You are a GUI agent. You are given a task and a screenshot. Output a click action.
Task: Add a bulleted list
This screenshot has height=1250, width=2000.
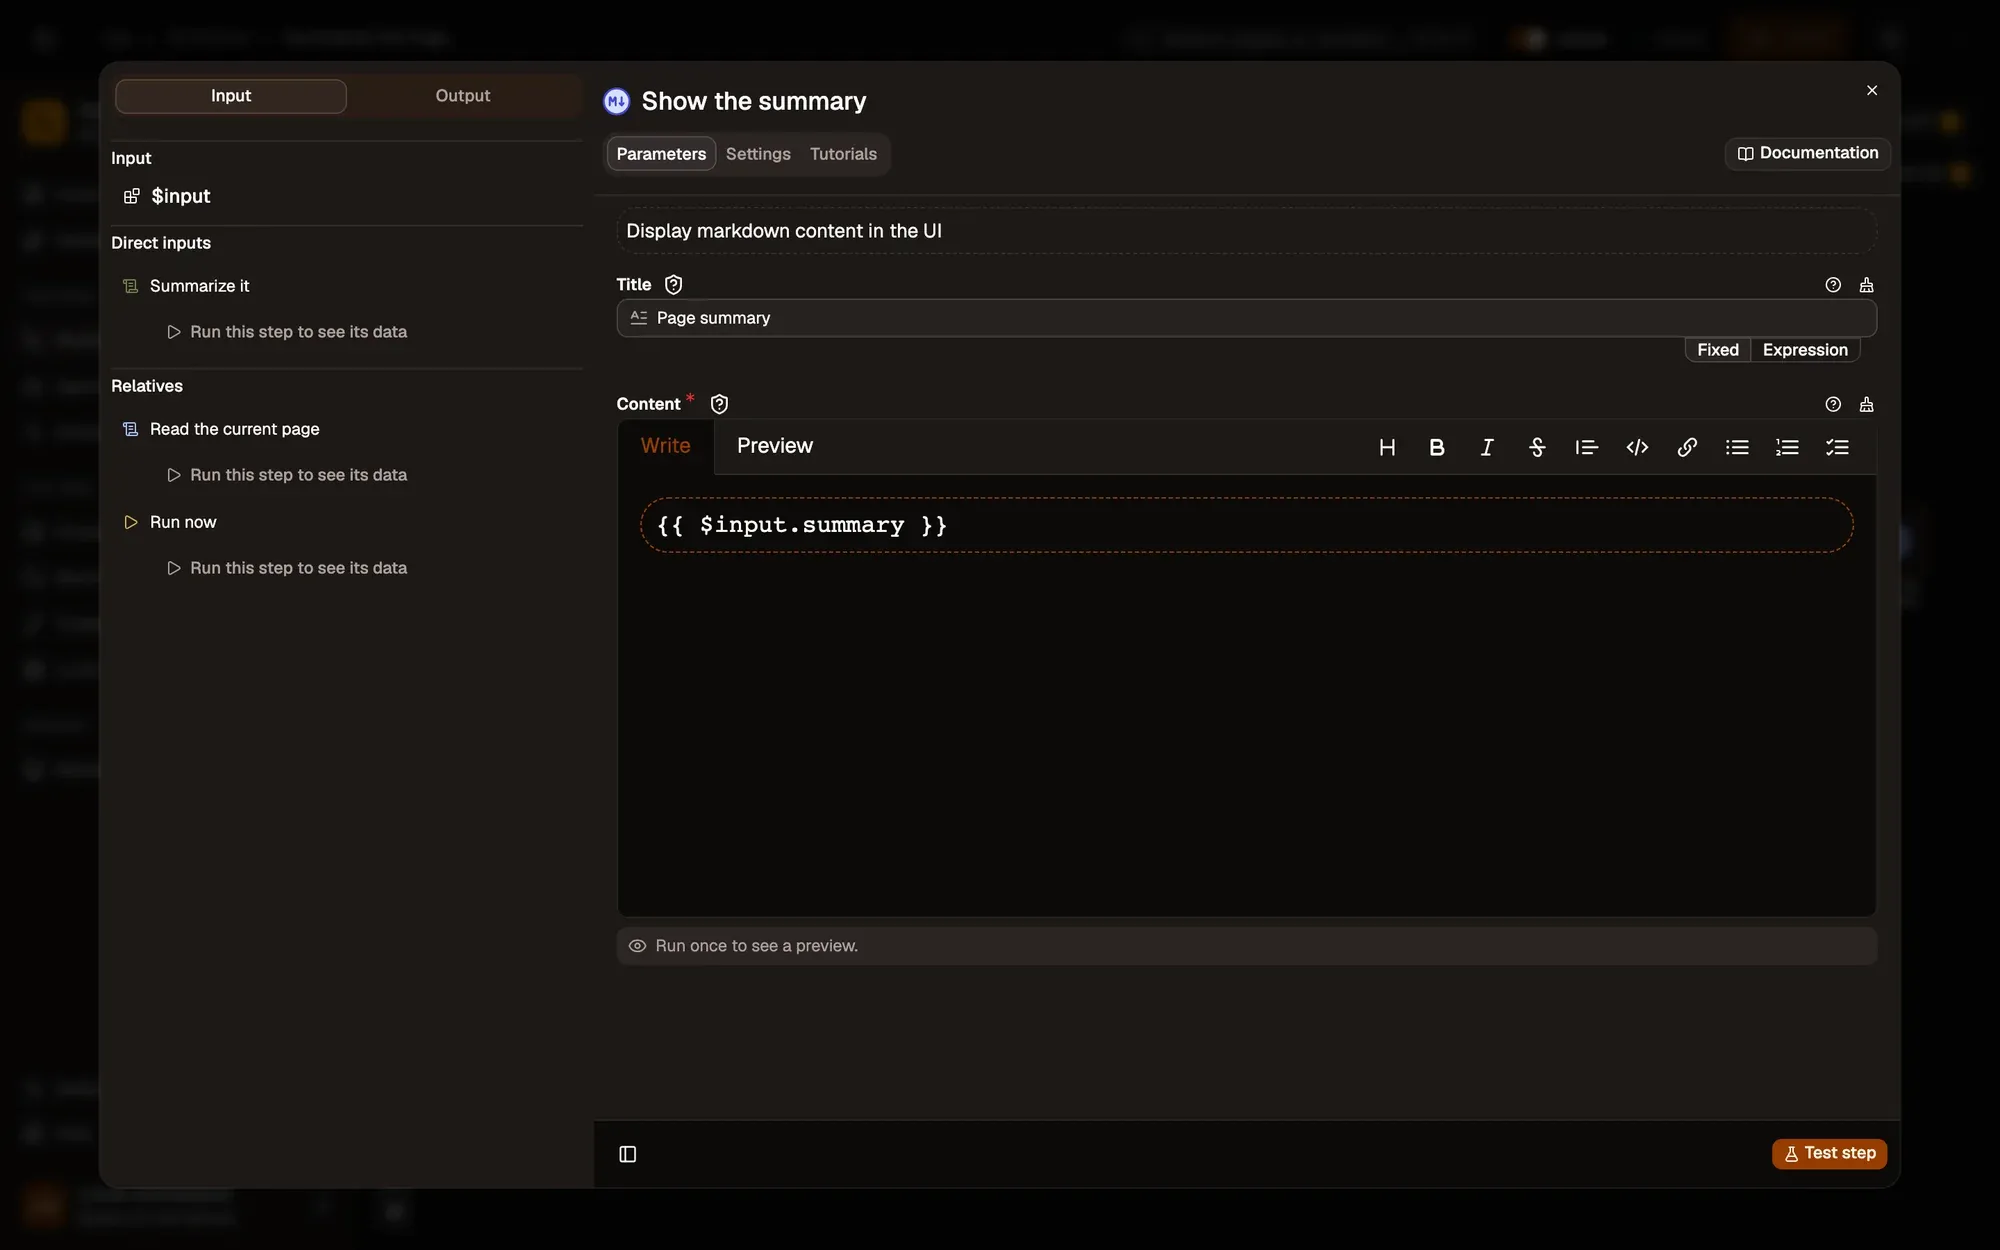tap(1737, 447)
